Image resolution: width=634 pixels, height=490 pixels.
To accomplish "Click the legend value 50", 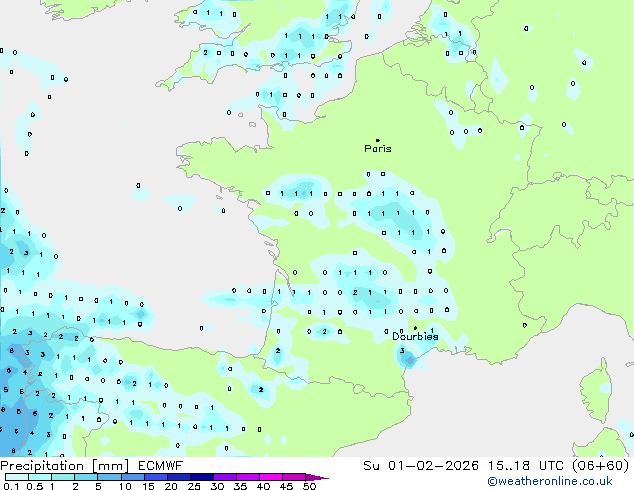I will (309, 486).
